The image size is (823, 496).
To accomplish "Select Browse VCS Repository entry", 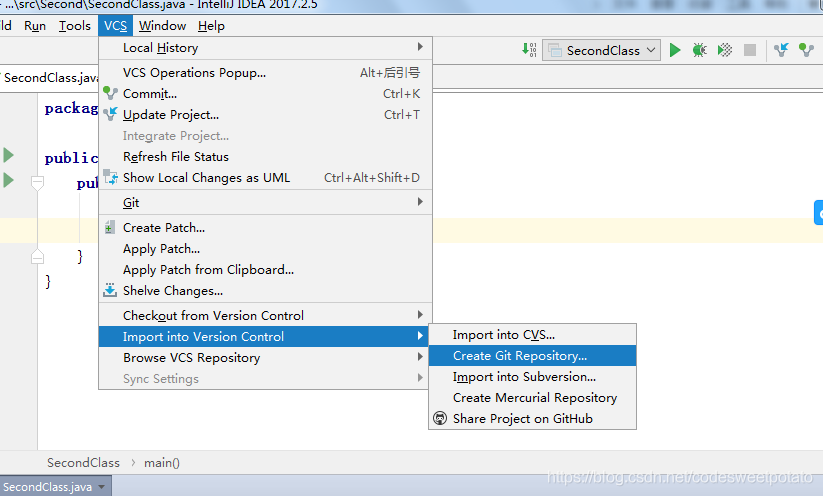I will [265, 357].
